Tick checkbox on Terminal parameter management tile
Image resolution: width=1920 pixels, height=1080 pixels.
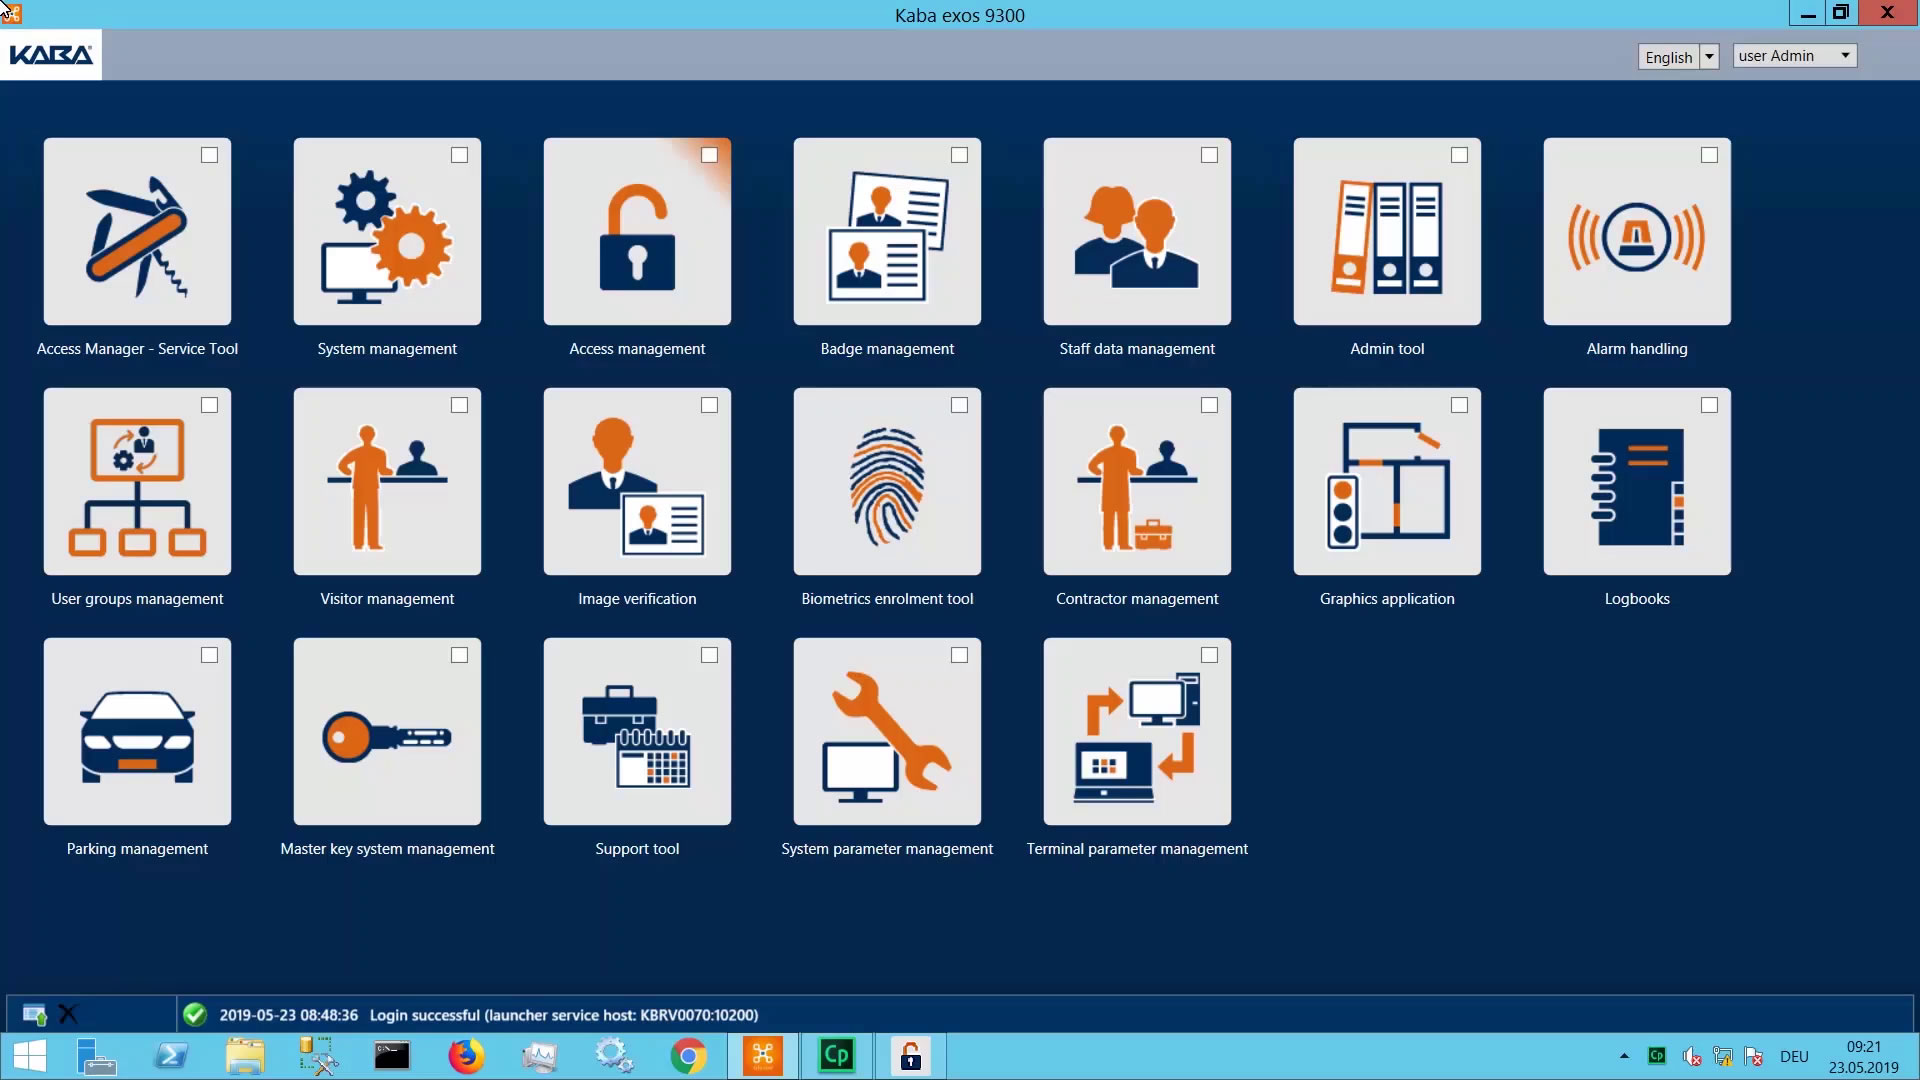[x=1209, y=655]
